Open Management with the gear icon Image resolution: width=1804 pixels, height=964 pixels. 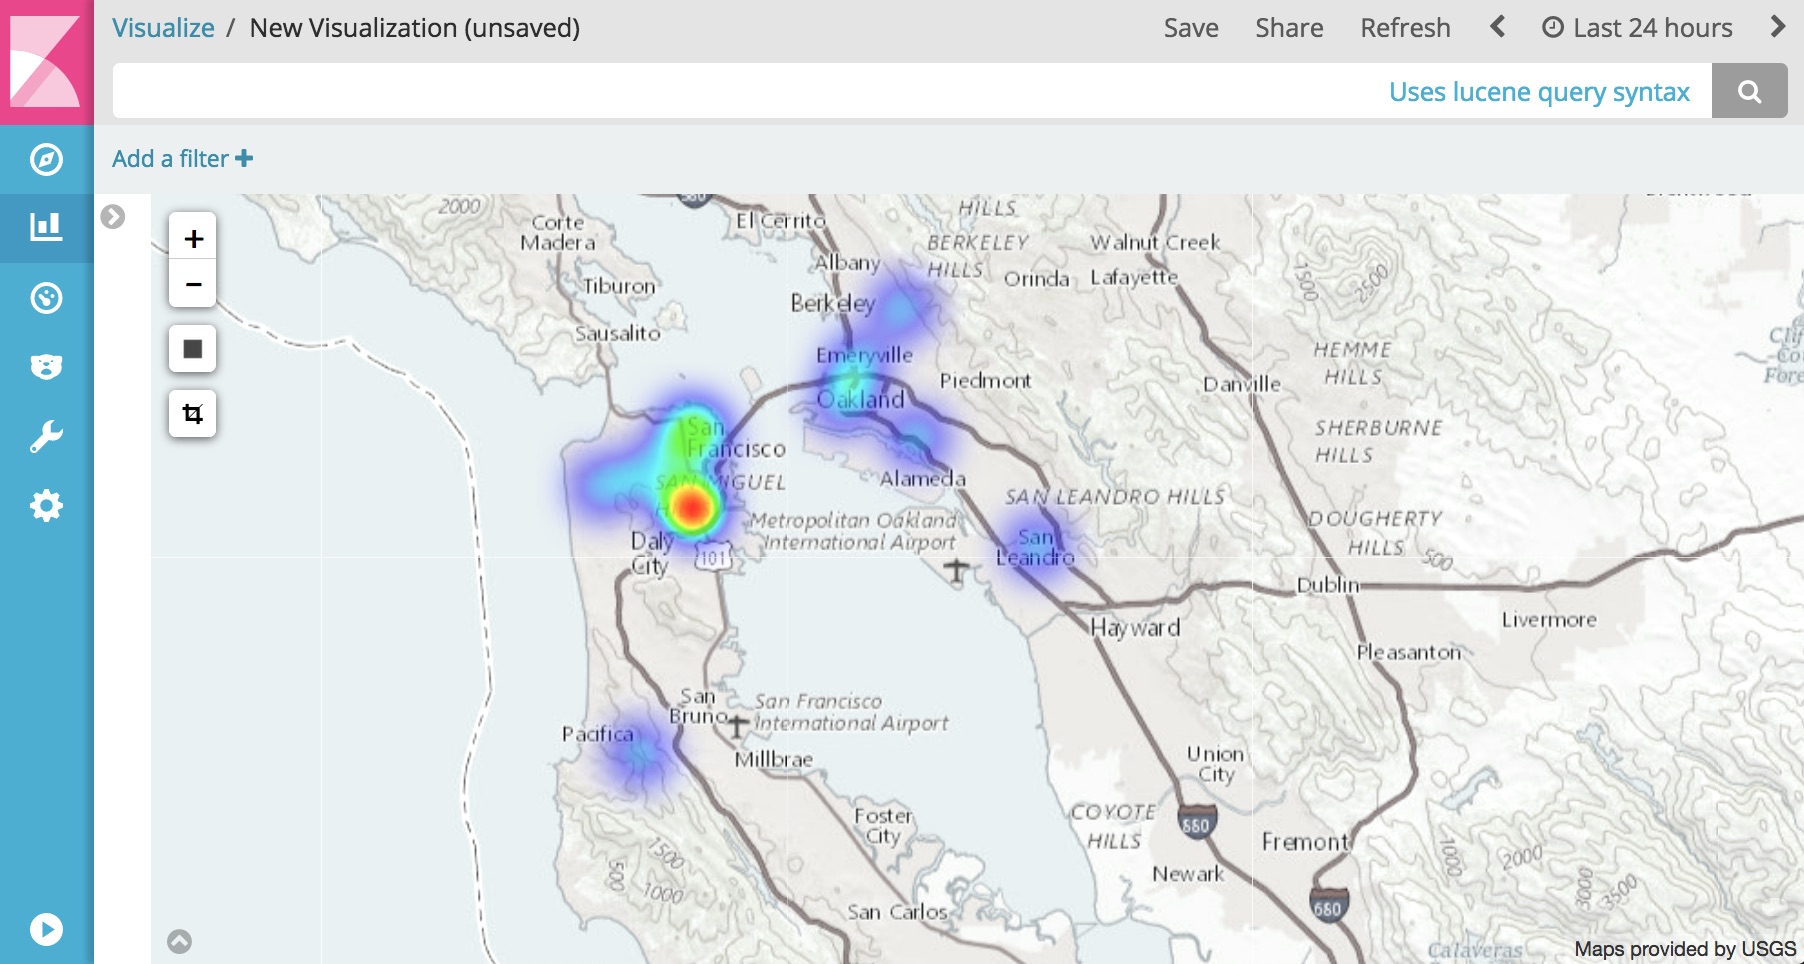pos(44,505)
